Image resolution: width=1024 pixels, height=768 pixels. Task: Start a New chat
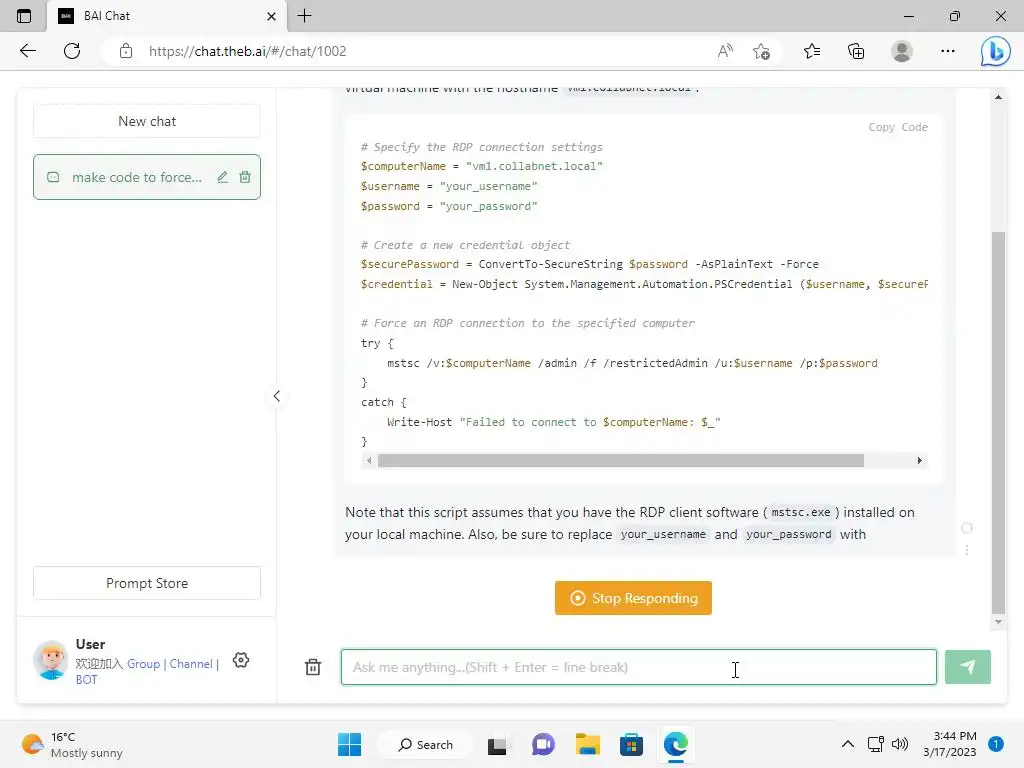(147, 121)
